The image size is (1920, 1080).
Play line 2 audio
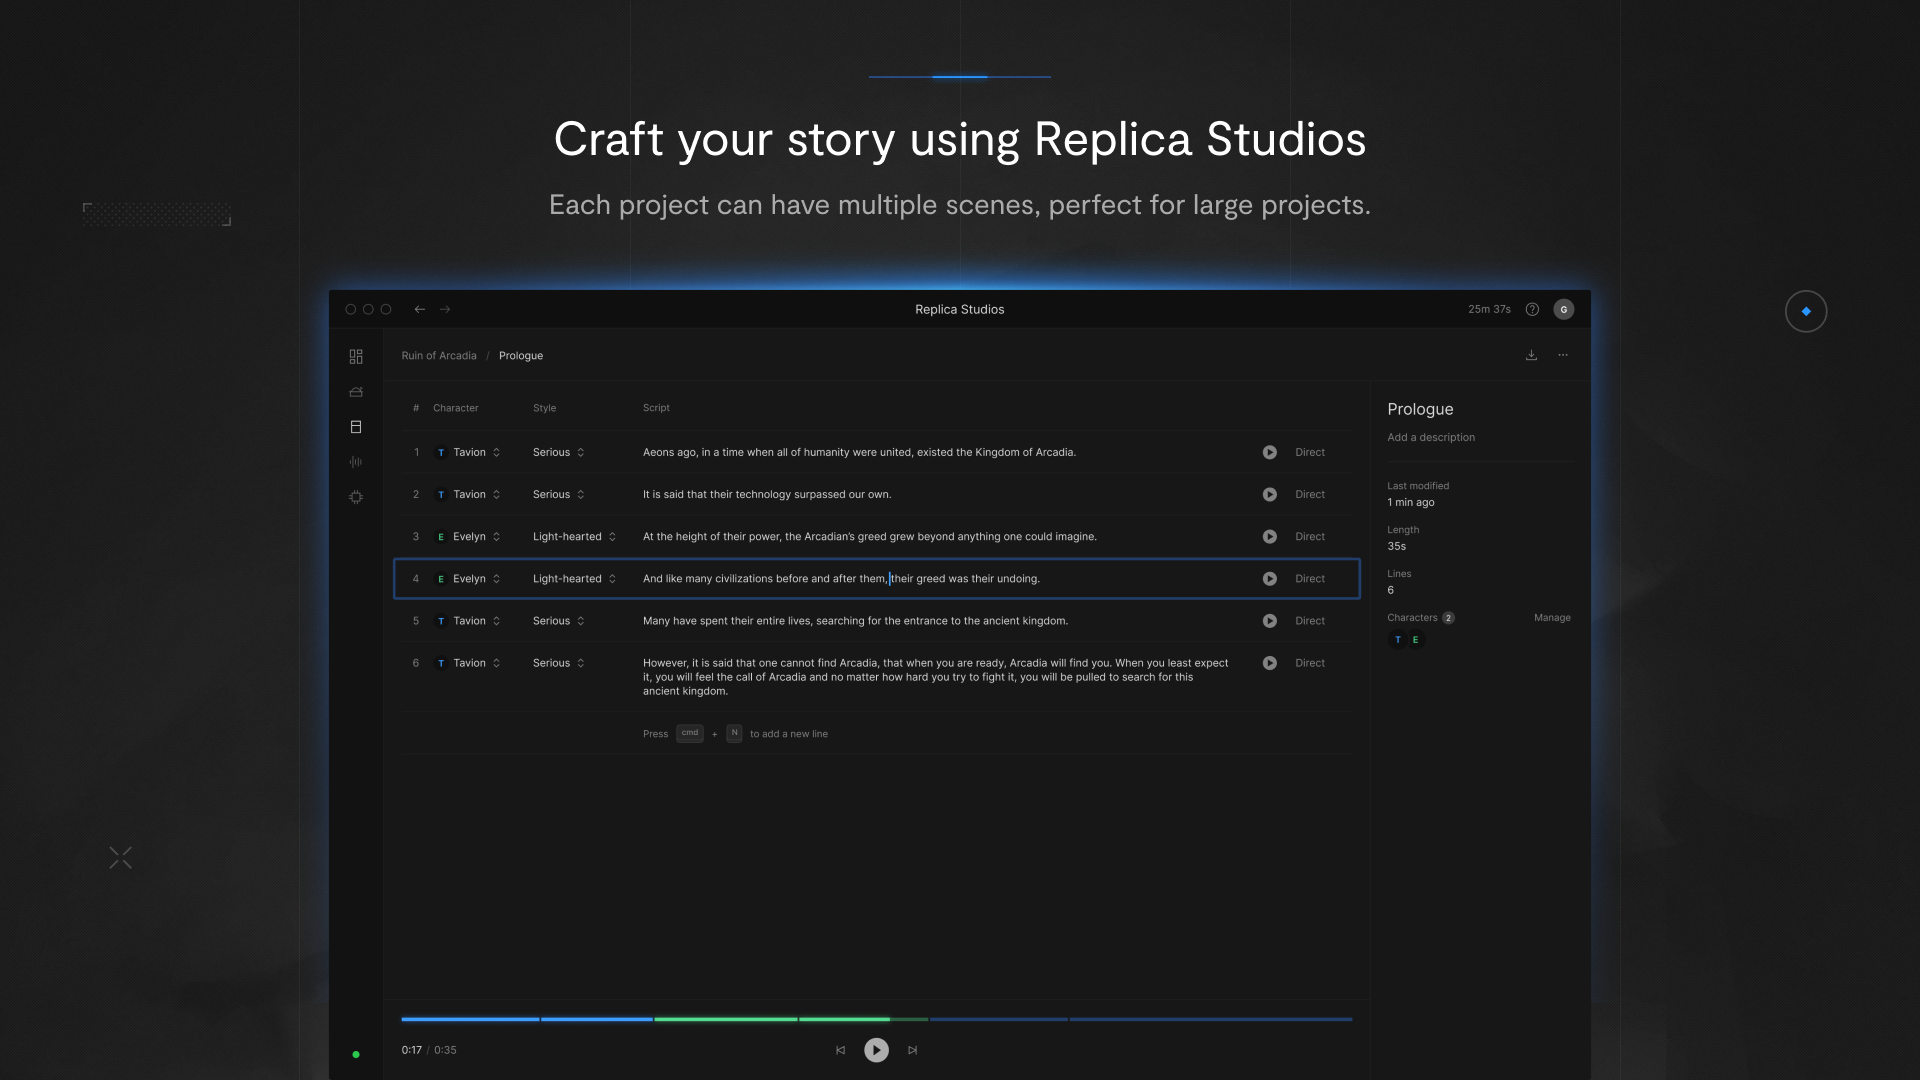pos(1269,495)
